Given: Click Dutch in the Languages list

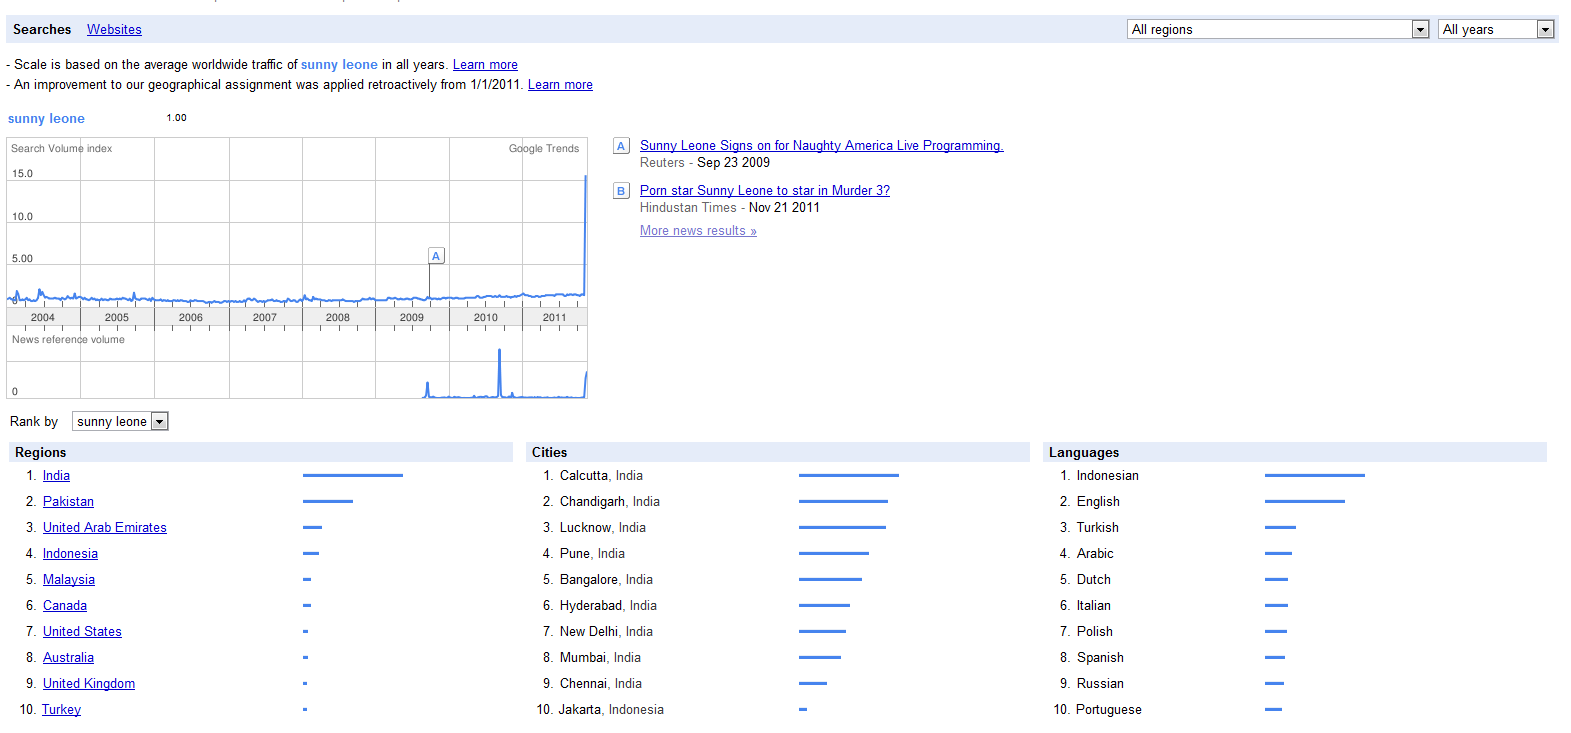Looking at the screenshot, I should click(x=1094, y=579).
